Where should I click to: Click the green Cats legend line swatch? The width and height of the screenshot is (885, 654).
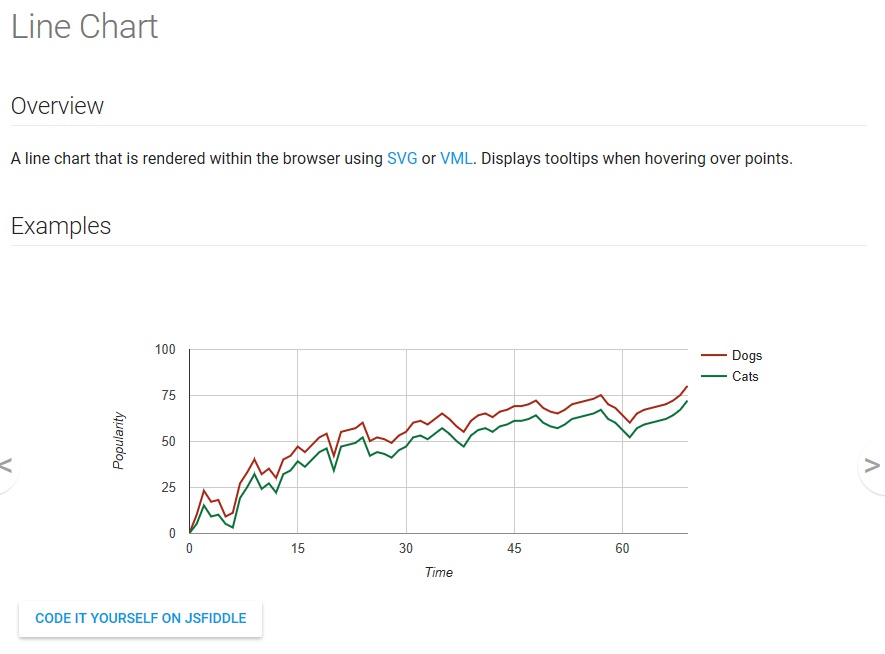tap(713, 376)
